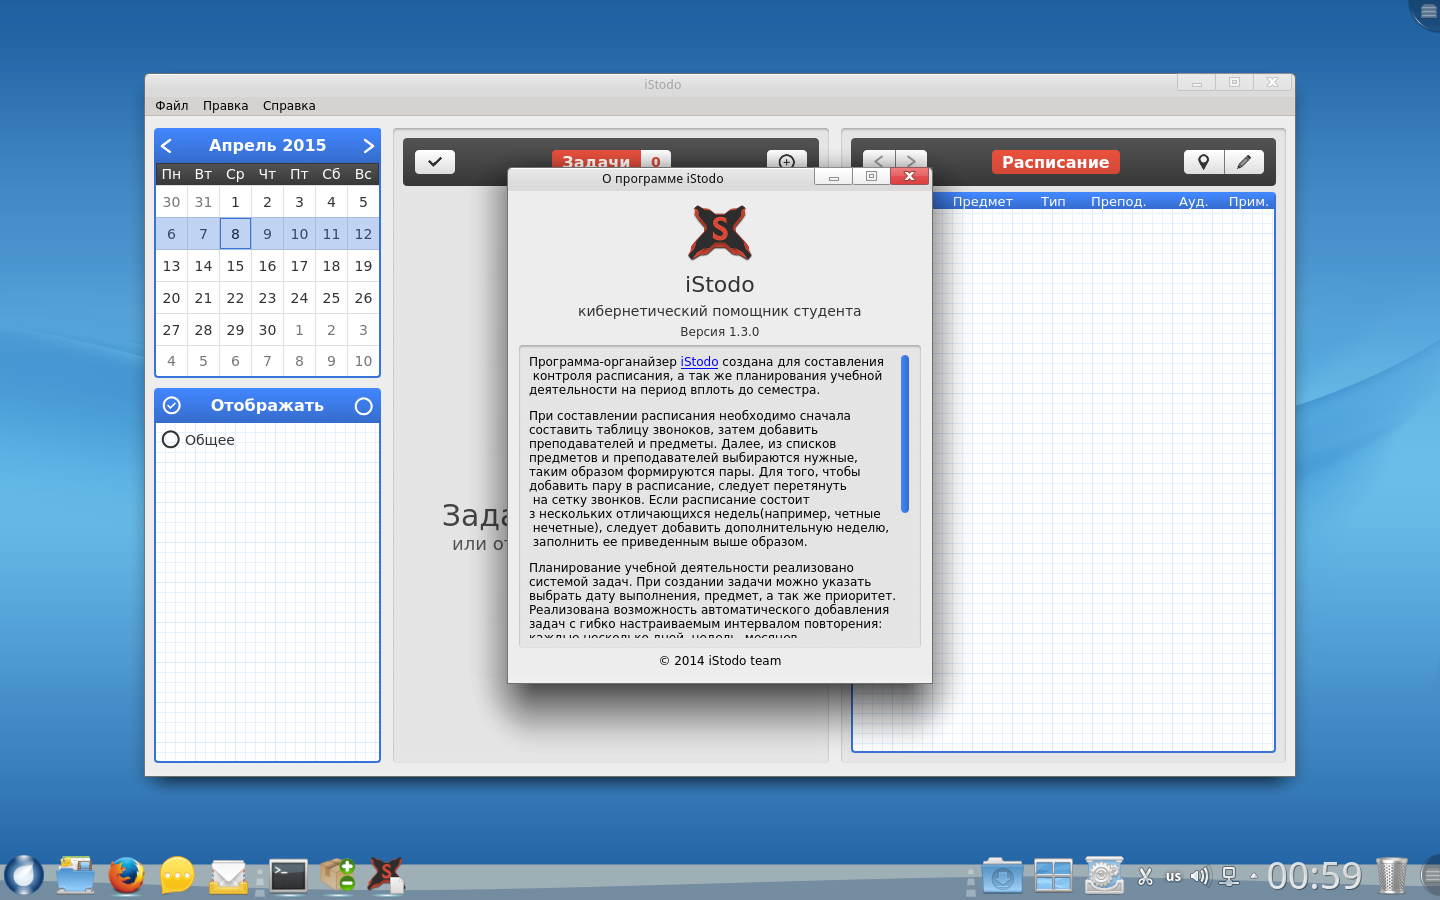The width and height of the screenshot is (1440, 900).
Task: Click the red Расписание button
Action: (x=1056, y=162)
